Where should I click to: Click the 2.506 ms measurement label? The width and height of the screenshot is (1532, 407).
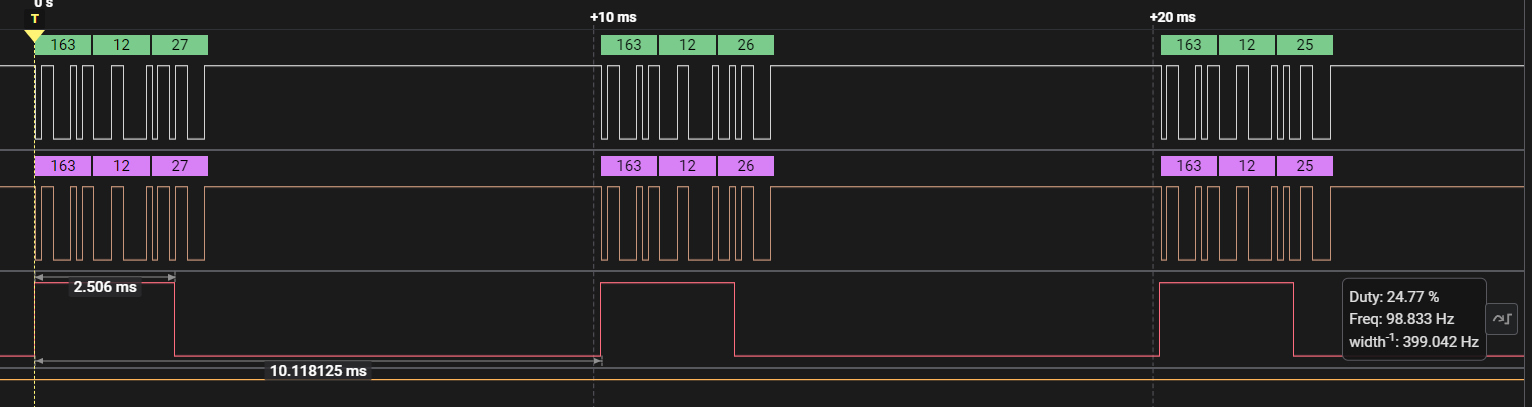104,287
